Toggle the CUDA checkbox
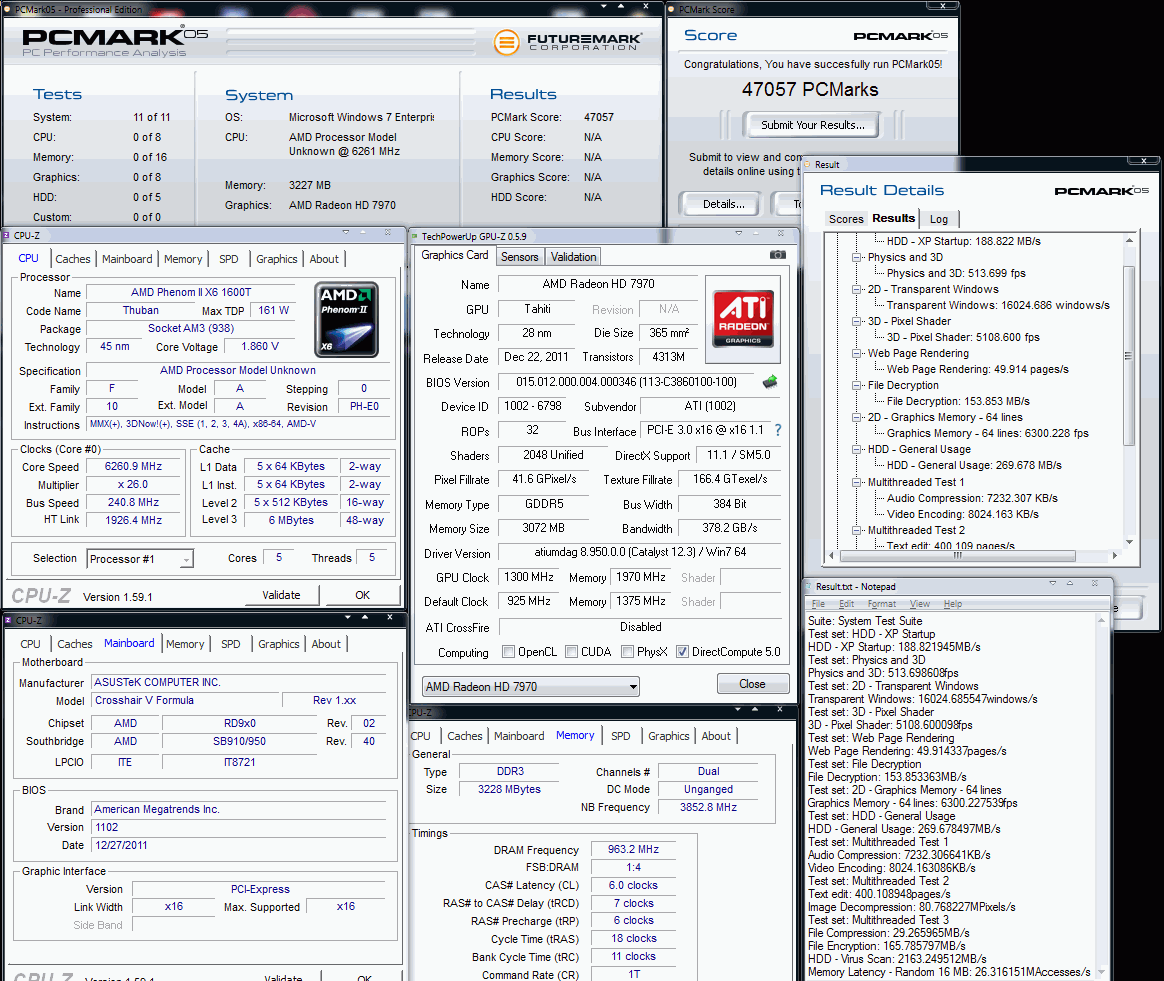 (572, 652)
